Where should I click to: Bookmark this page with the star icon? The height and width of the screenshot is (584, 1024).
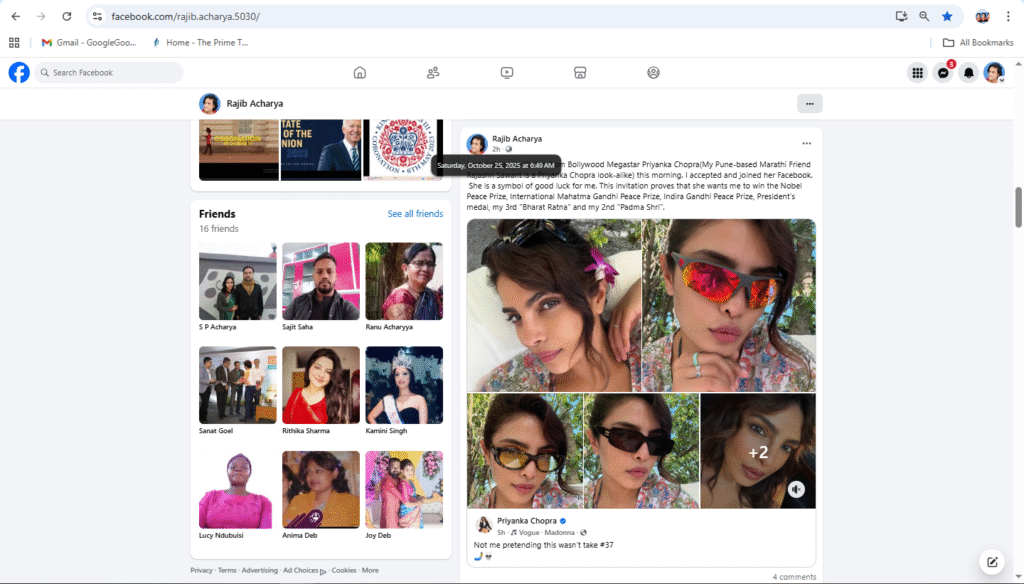coord(947,16)
